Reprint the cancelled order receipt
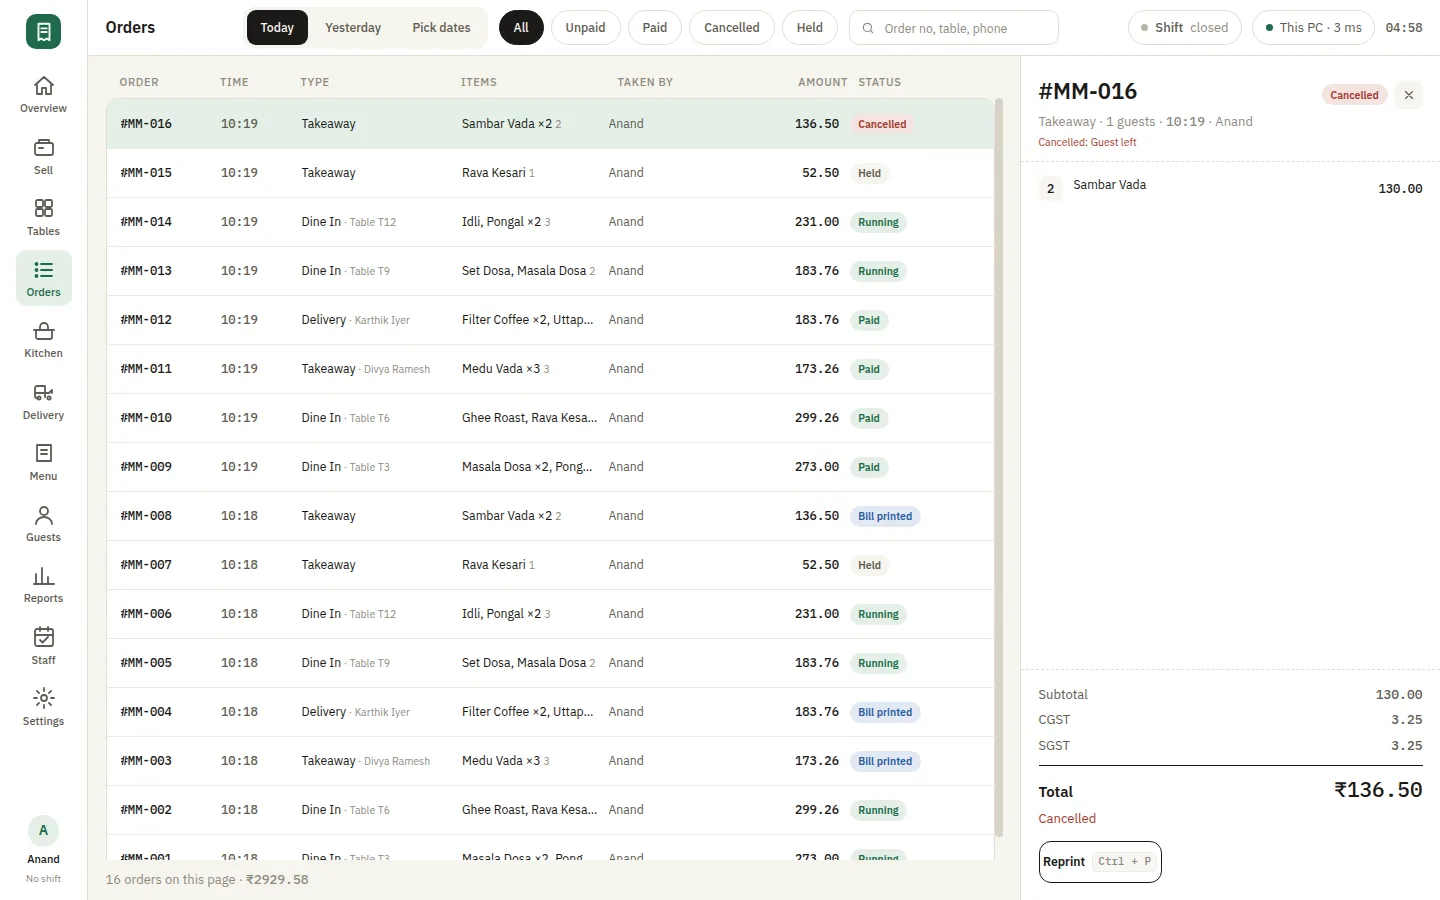Screen dimensions: 1440x900 coord(1100,862)
